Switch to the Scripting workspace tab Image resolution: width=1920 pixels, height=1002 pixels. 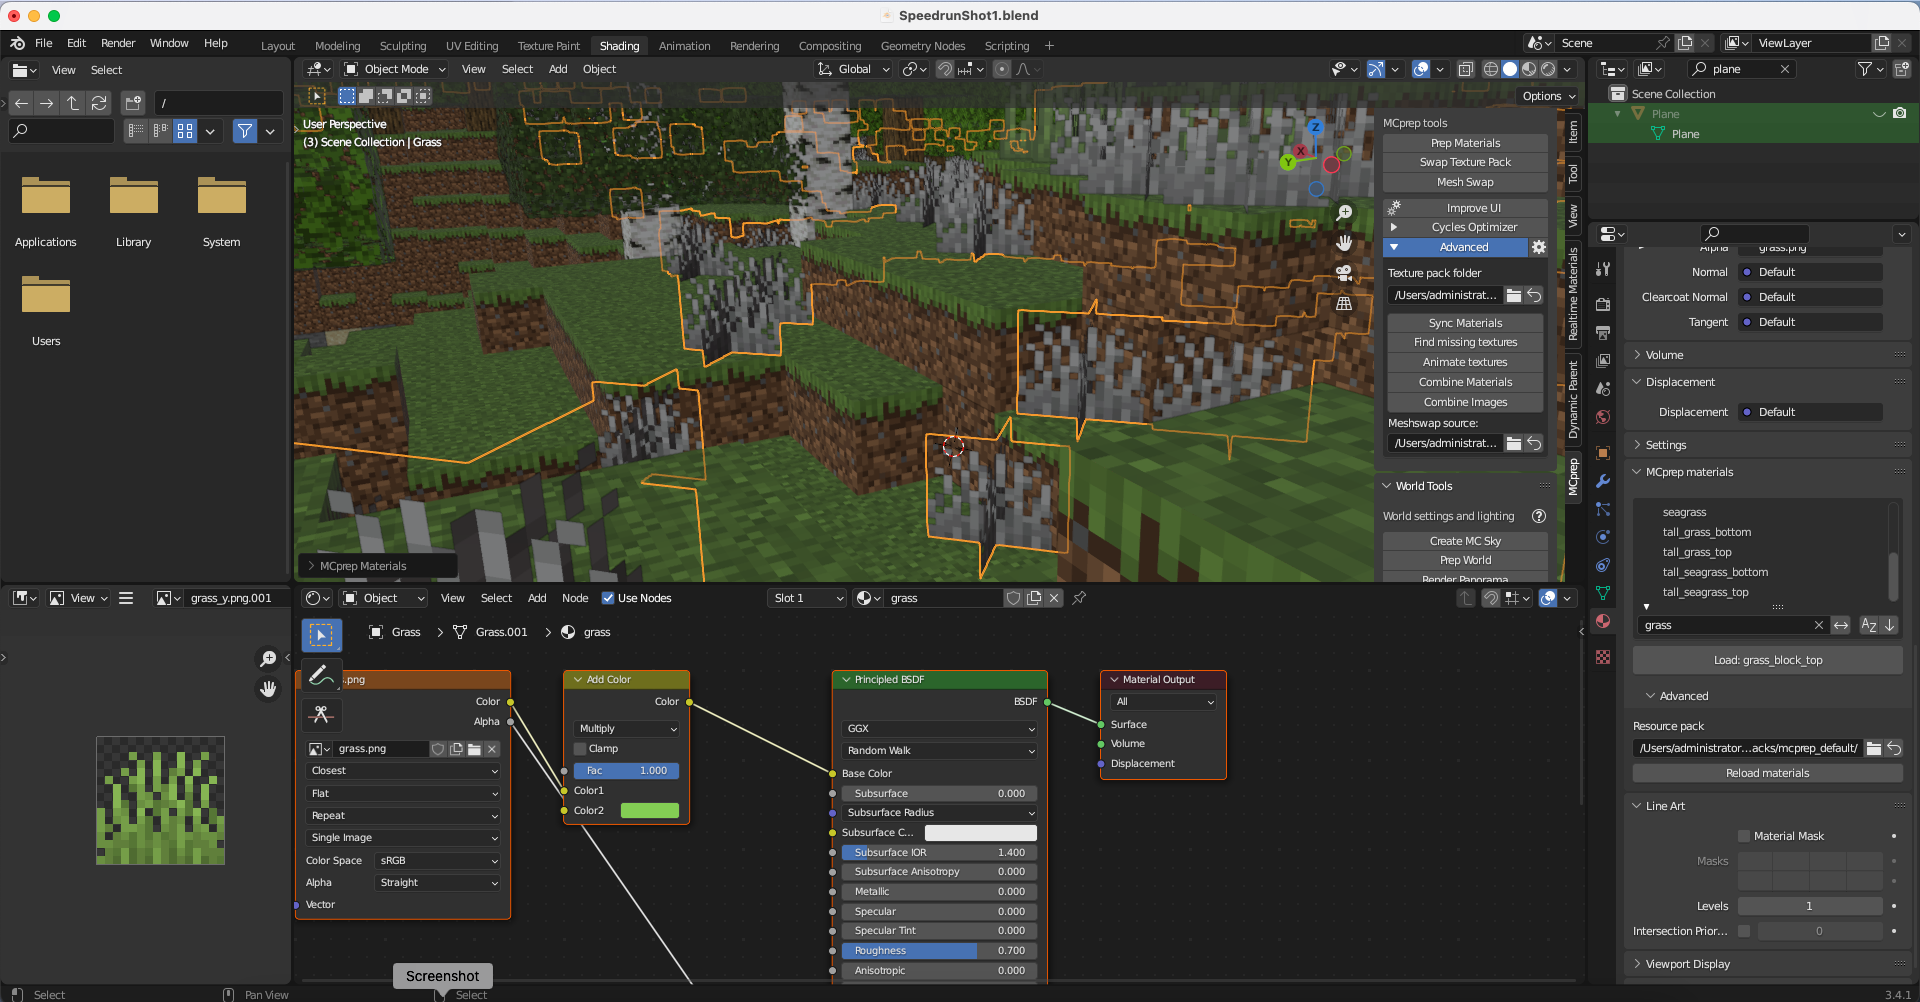pyautogui.click(x=1006, y=45)
